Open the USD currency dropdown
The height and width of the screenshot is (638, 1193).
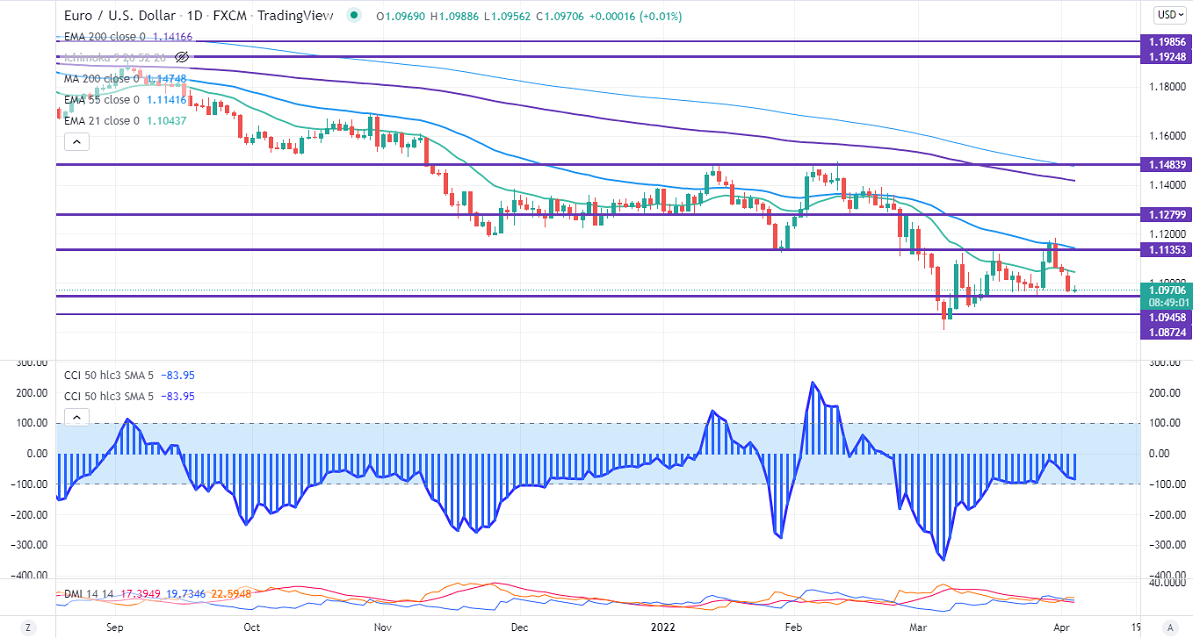pyautogui.click(x=1169, y=14)
